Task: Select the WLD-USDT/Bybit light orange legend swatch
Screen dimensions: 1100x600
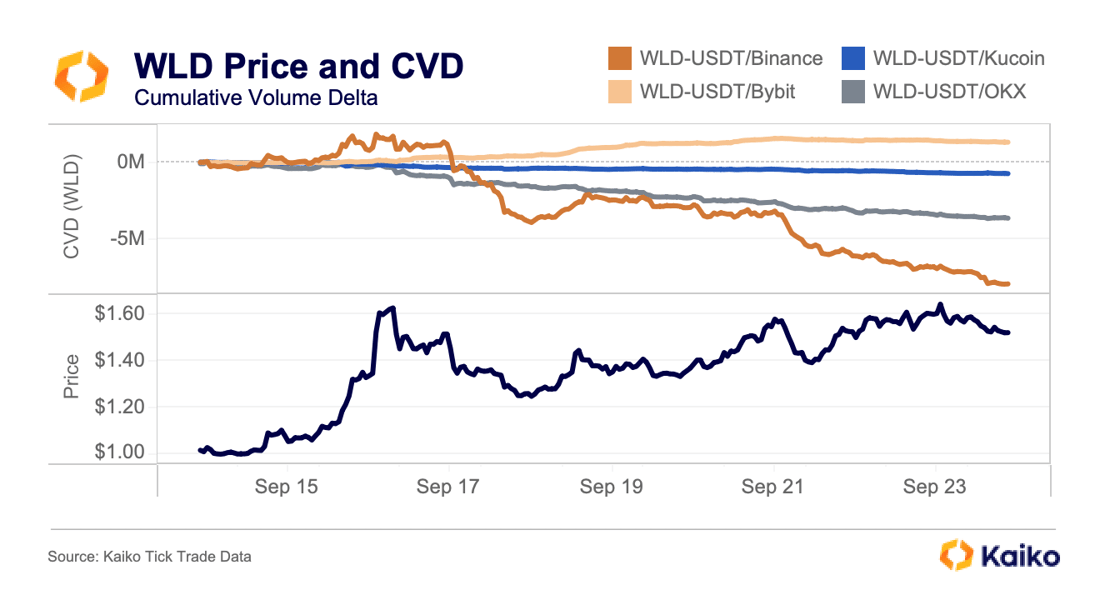Action: click(x=620, y=92)
